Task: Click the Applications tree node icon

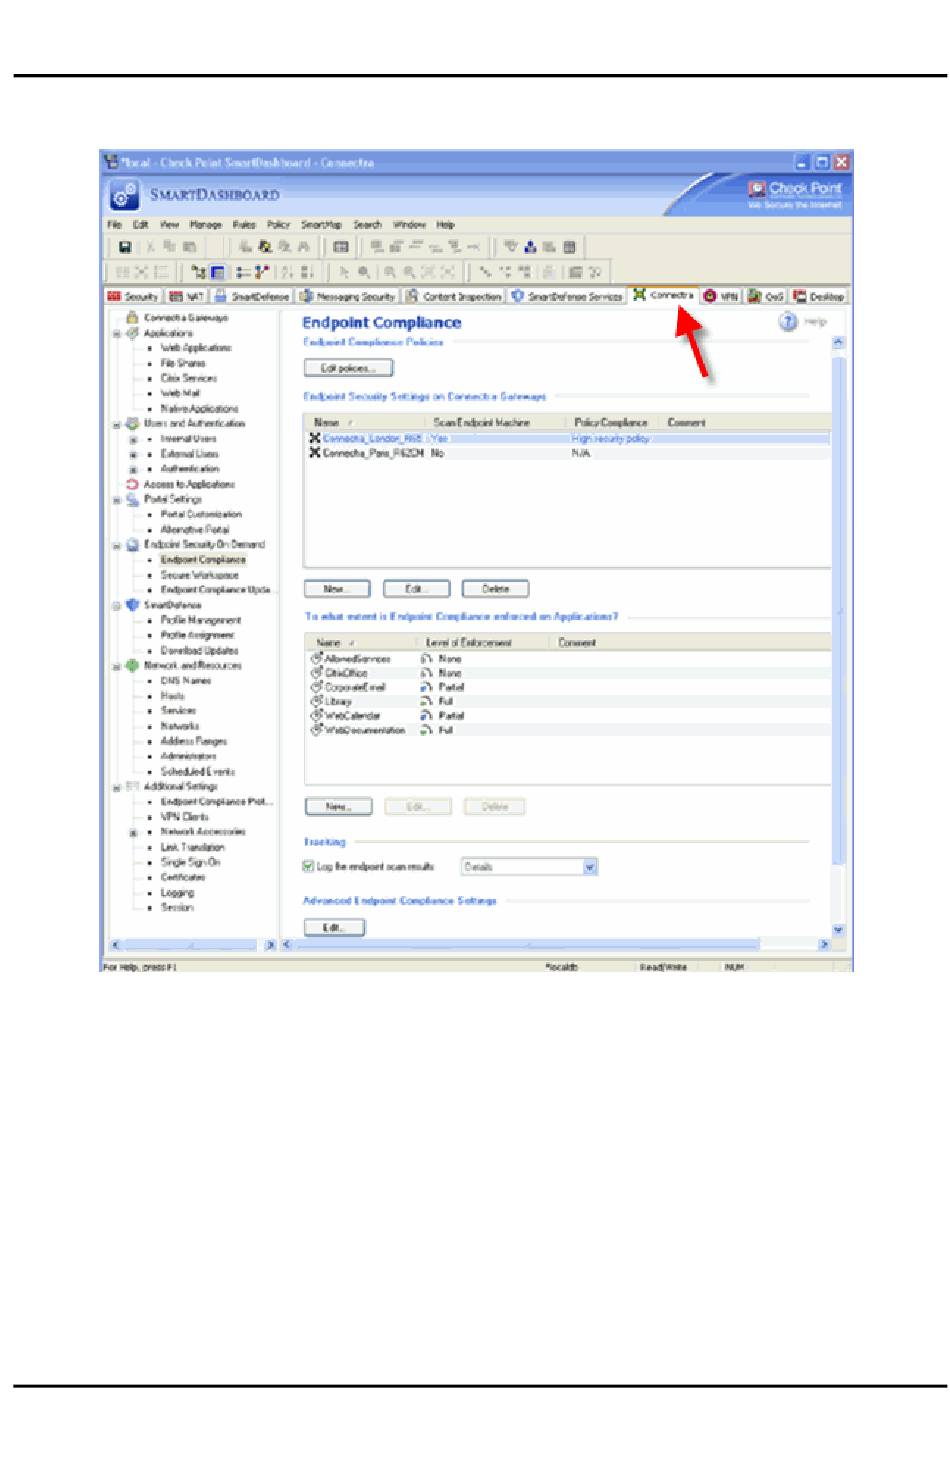Action: (132, 333)
